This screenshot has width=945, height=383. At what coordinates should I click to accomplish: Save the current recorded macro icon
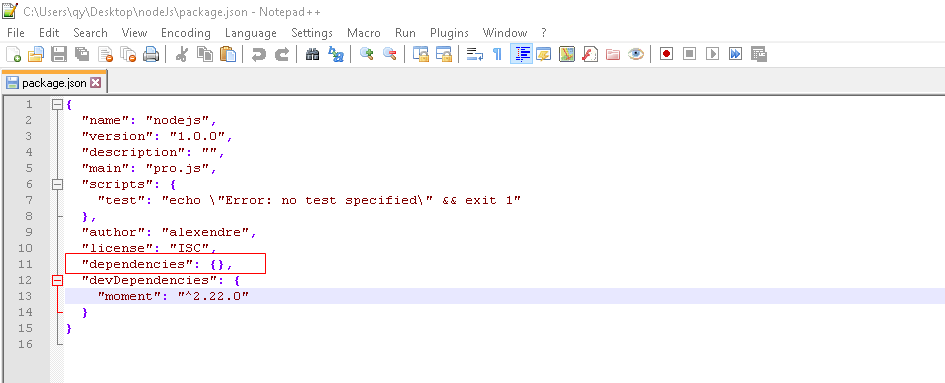758,54
